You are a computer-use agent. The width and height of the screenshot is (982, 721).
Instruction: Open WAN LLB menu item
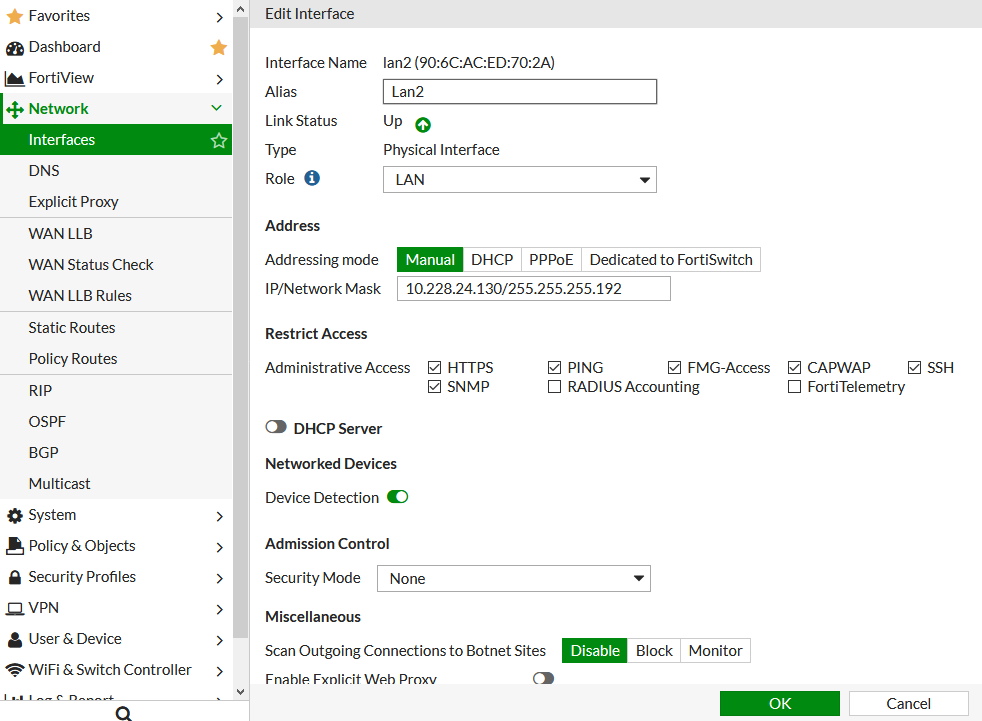click(116, 234)
